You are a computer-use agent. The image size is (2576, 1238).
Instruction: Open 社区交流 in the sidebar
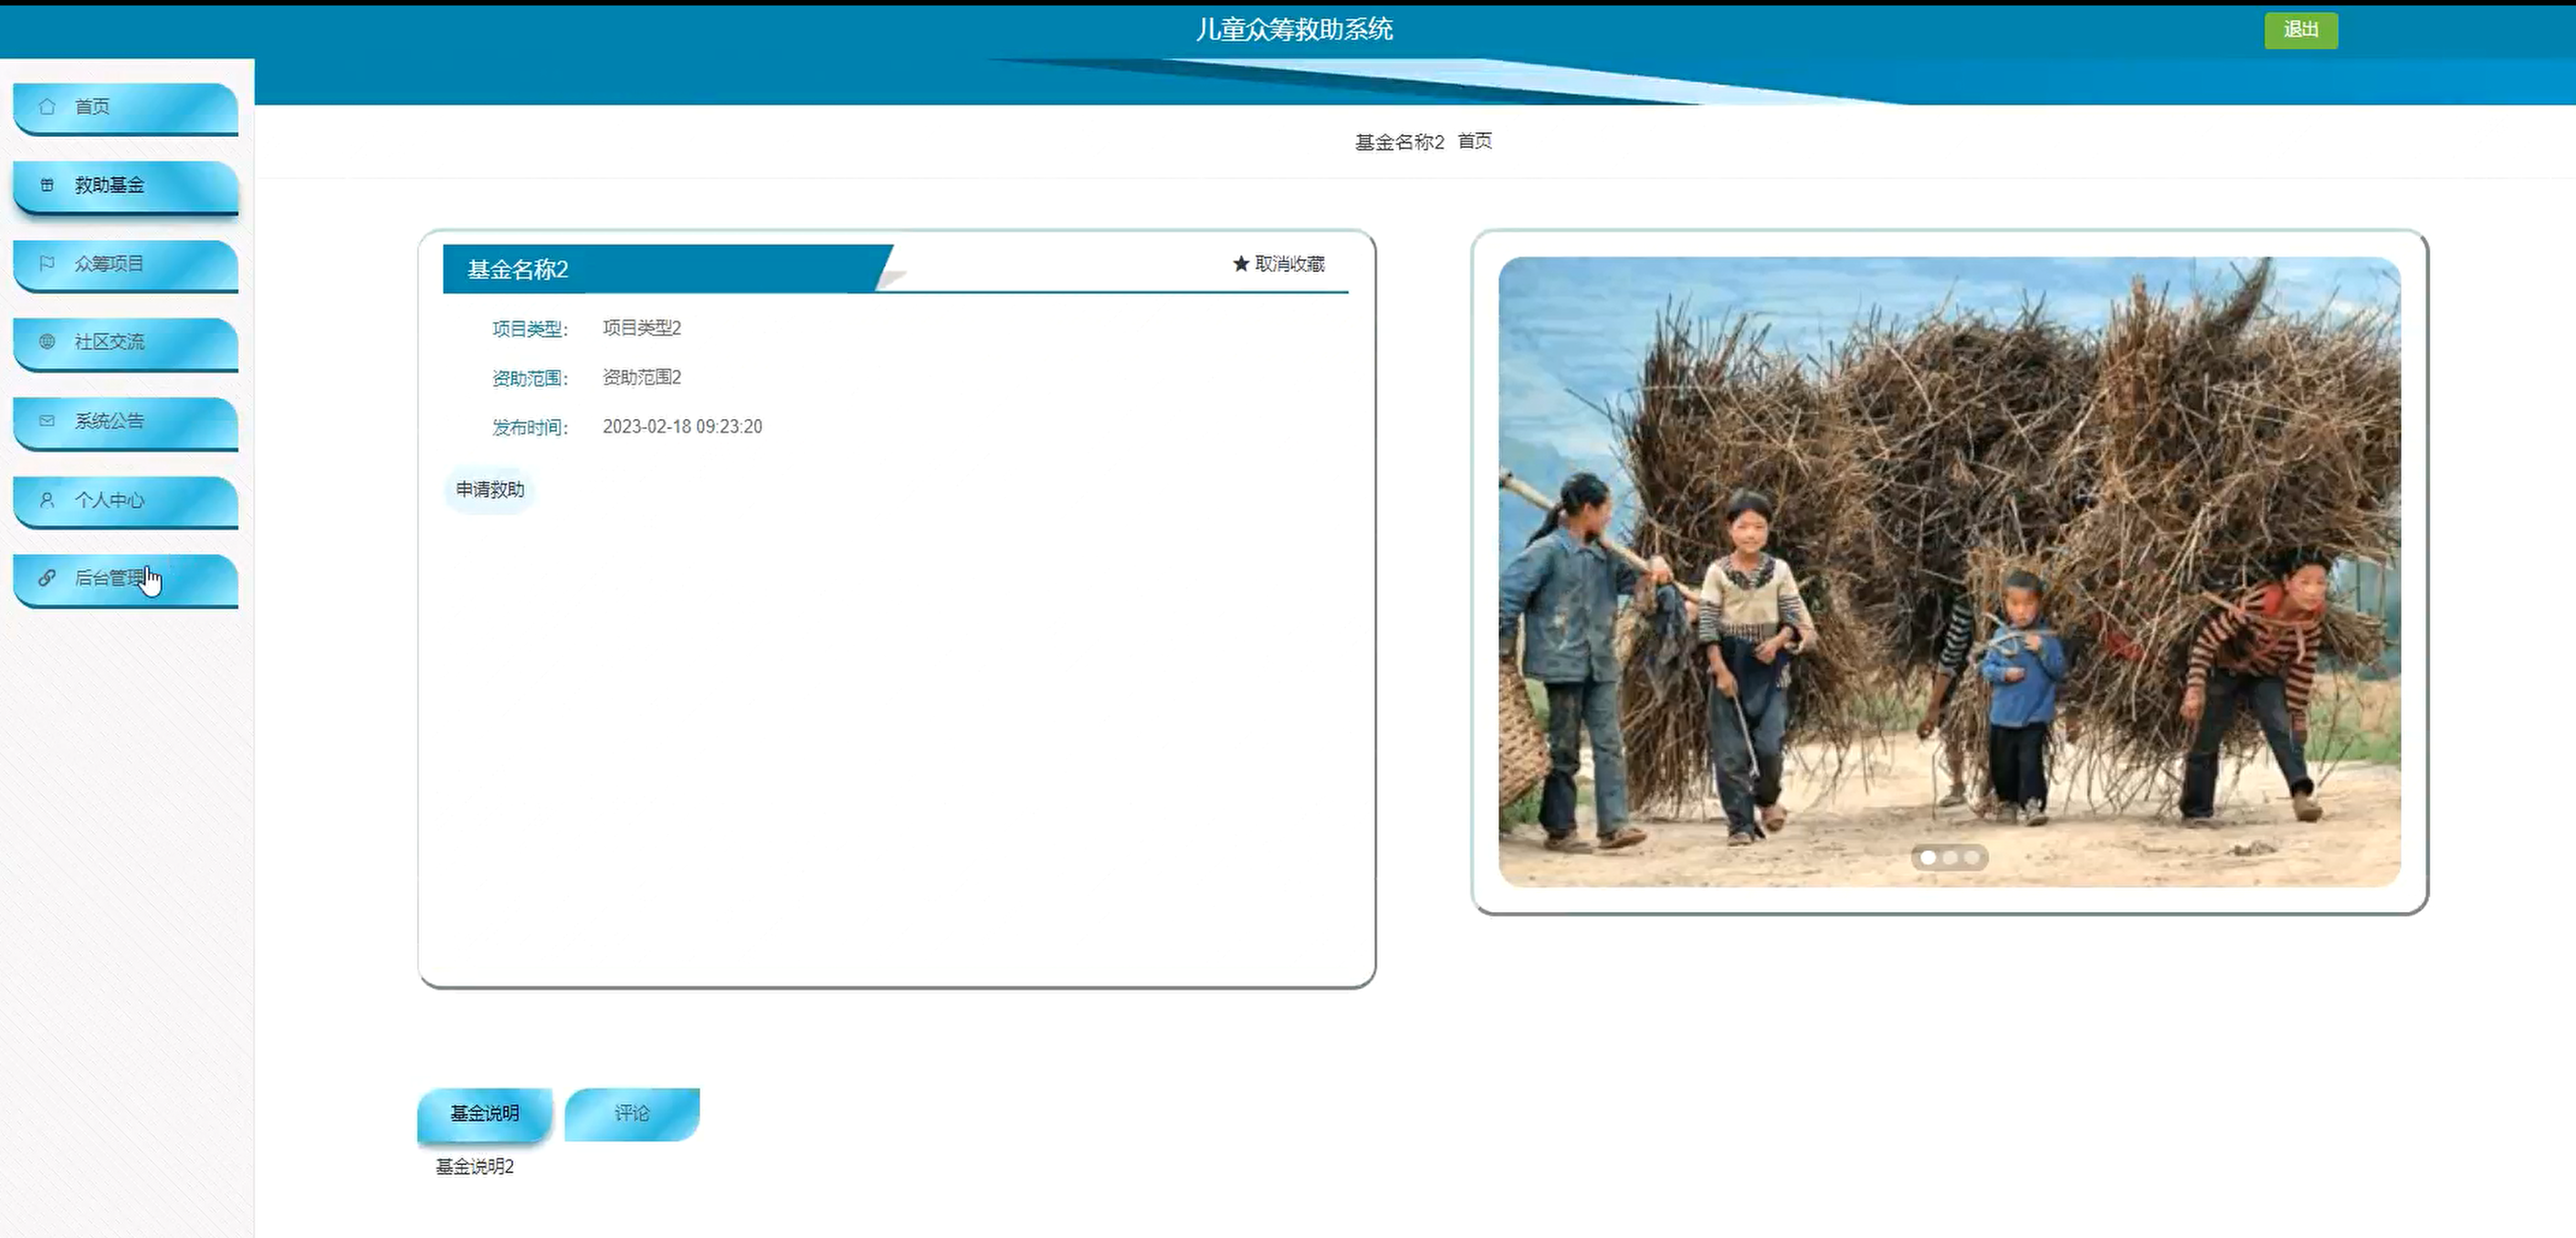tap(126, 343)
